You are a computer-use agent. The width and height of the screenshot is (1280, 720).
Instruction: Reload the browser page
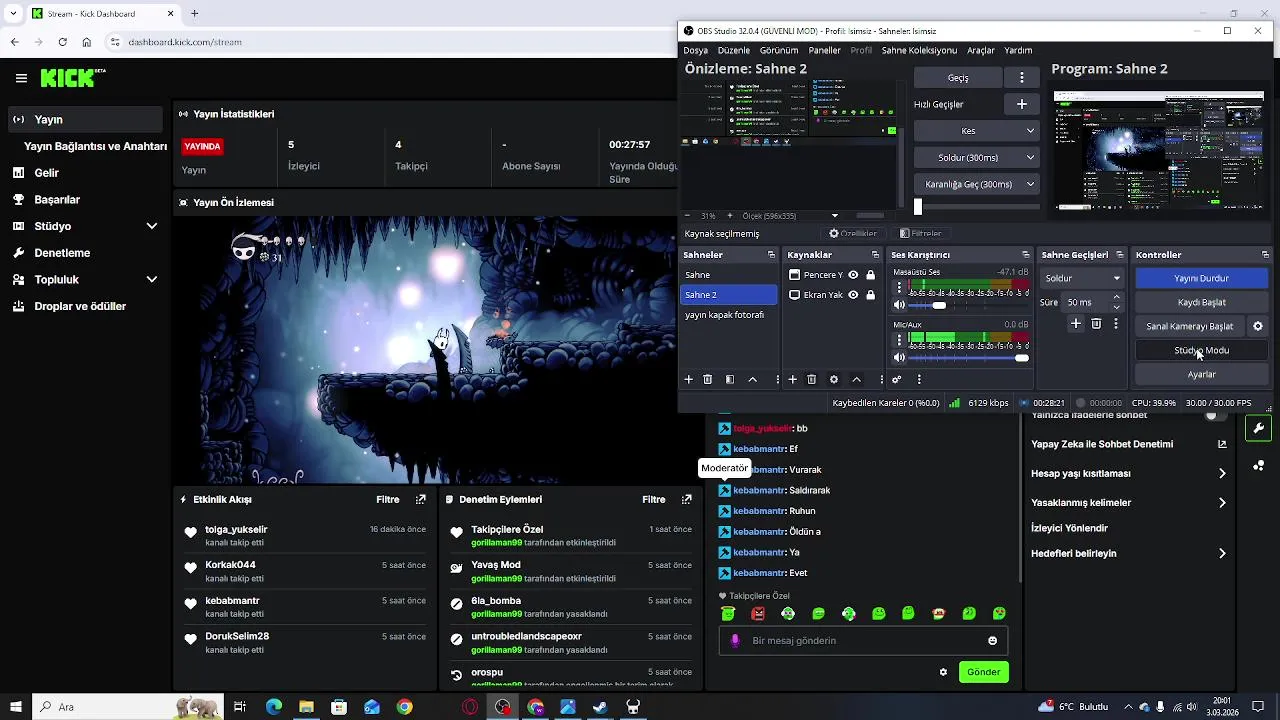[x=63, y=42]
